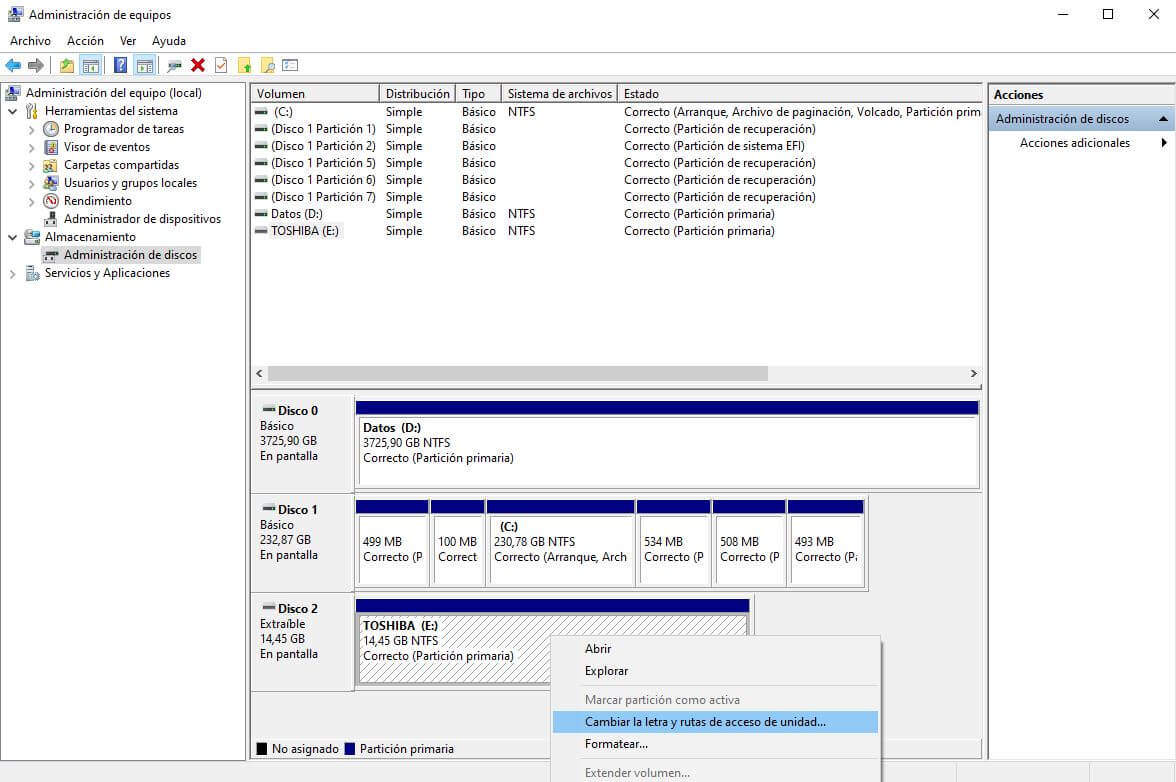Open the Acción menu

pos(86,40)
